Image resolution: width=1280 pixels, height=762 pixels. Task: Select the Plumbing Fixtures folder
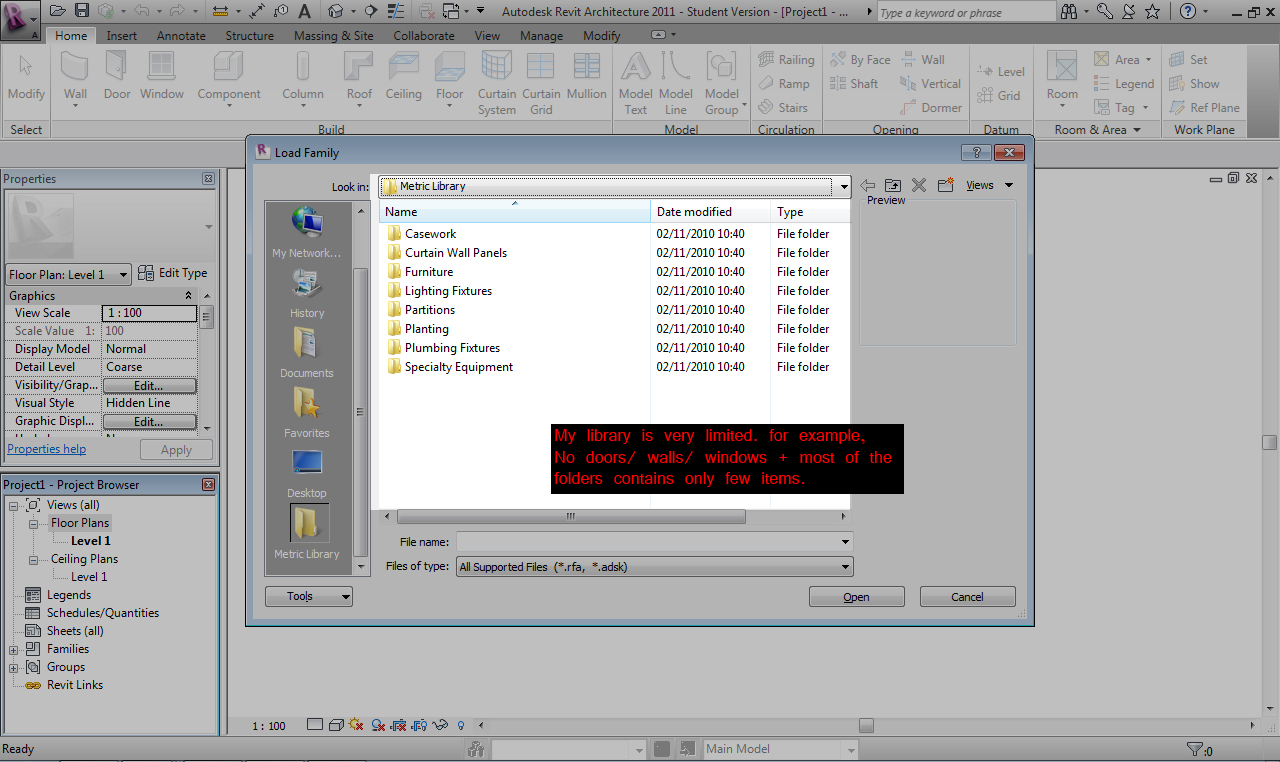click(443, 348)
